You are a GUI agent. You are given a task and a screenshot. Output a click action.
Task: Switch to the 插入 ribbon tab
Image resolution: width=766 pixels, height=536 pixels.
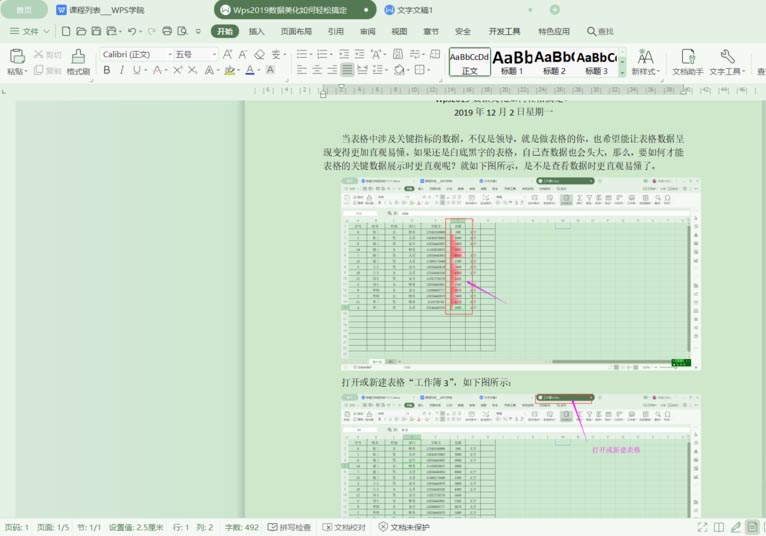pos(256,31)
